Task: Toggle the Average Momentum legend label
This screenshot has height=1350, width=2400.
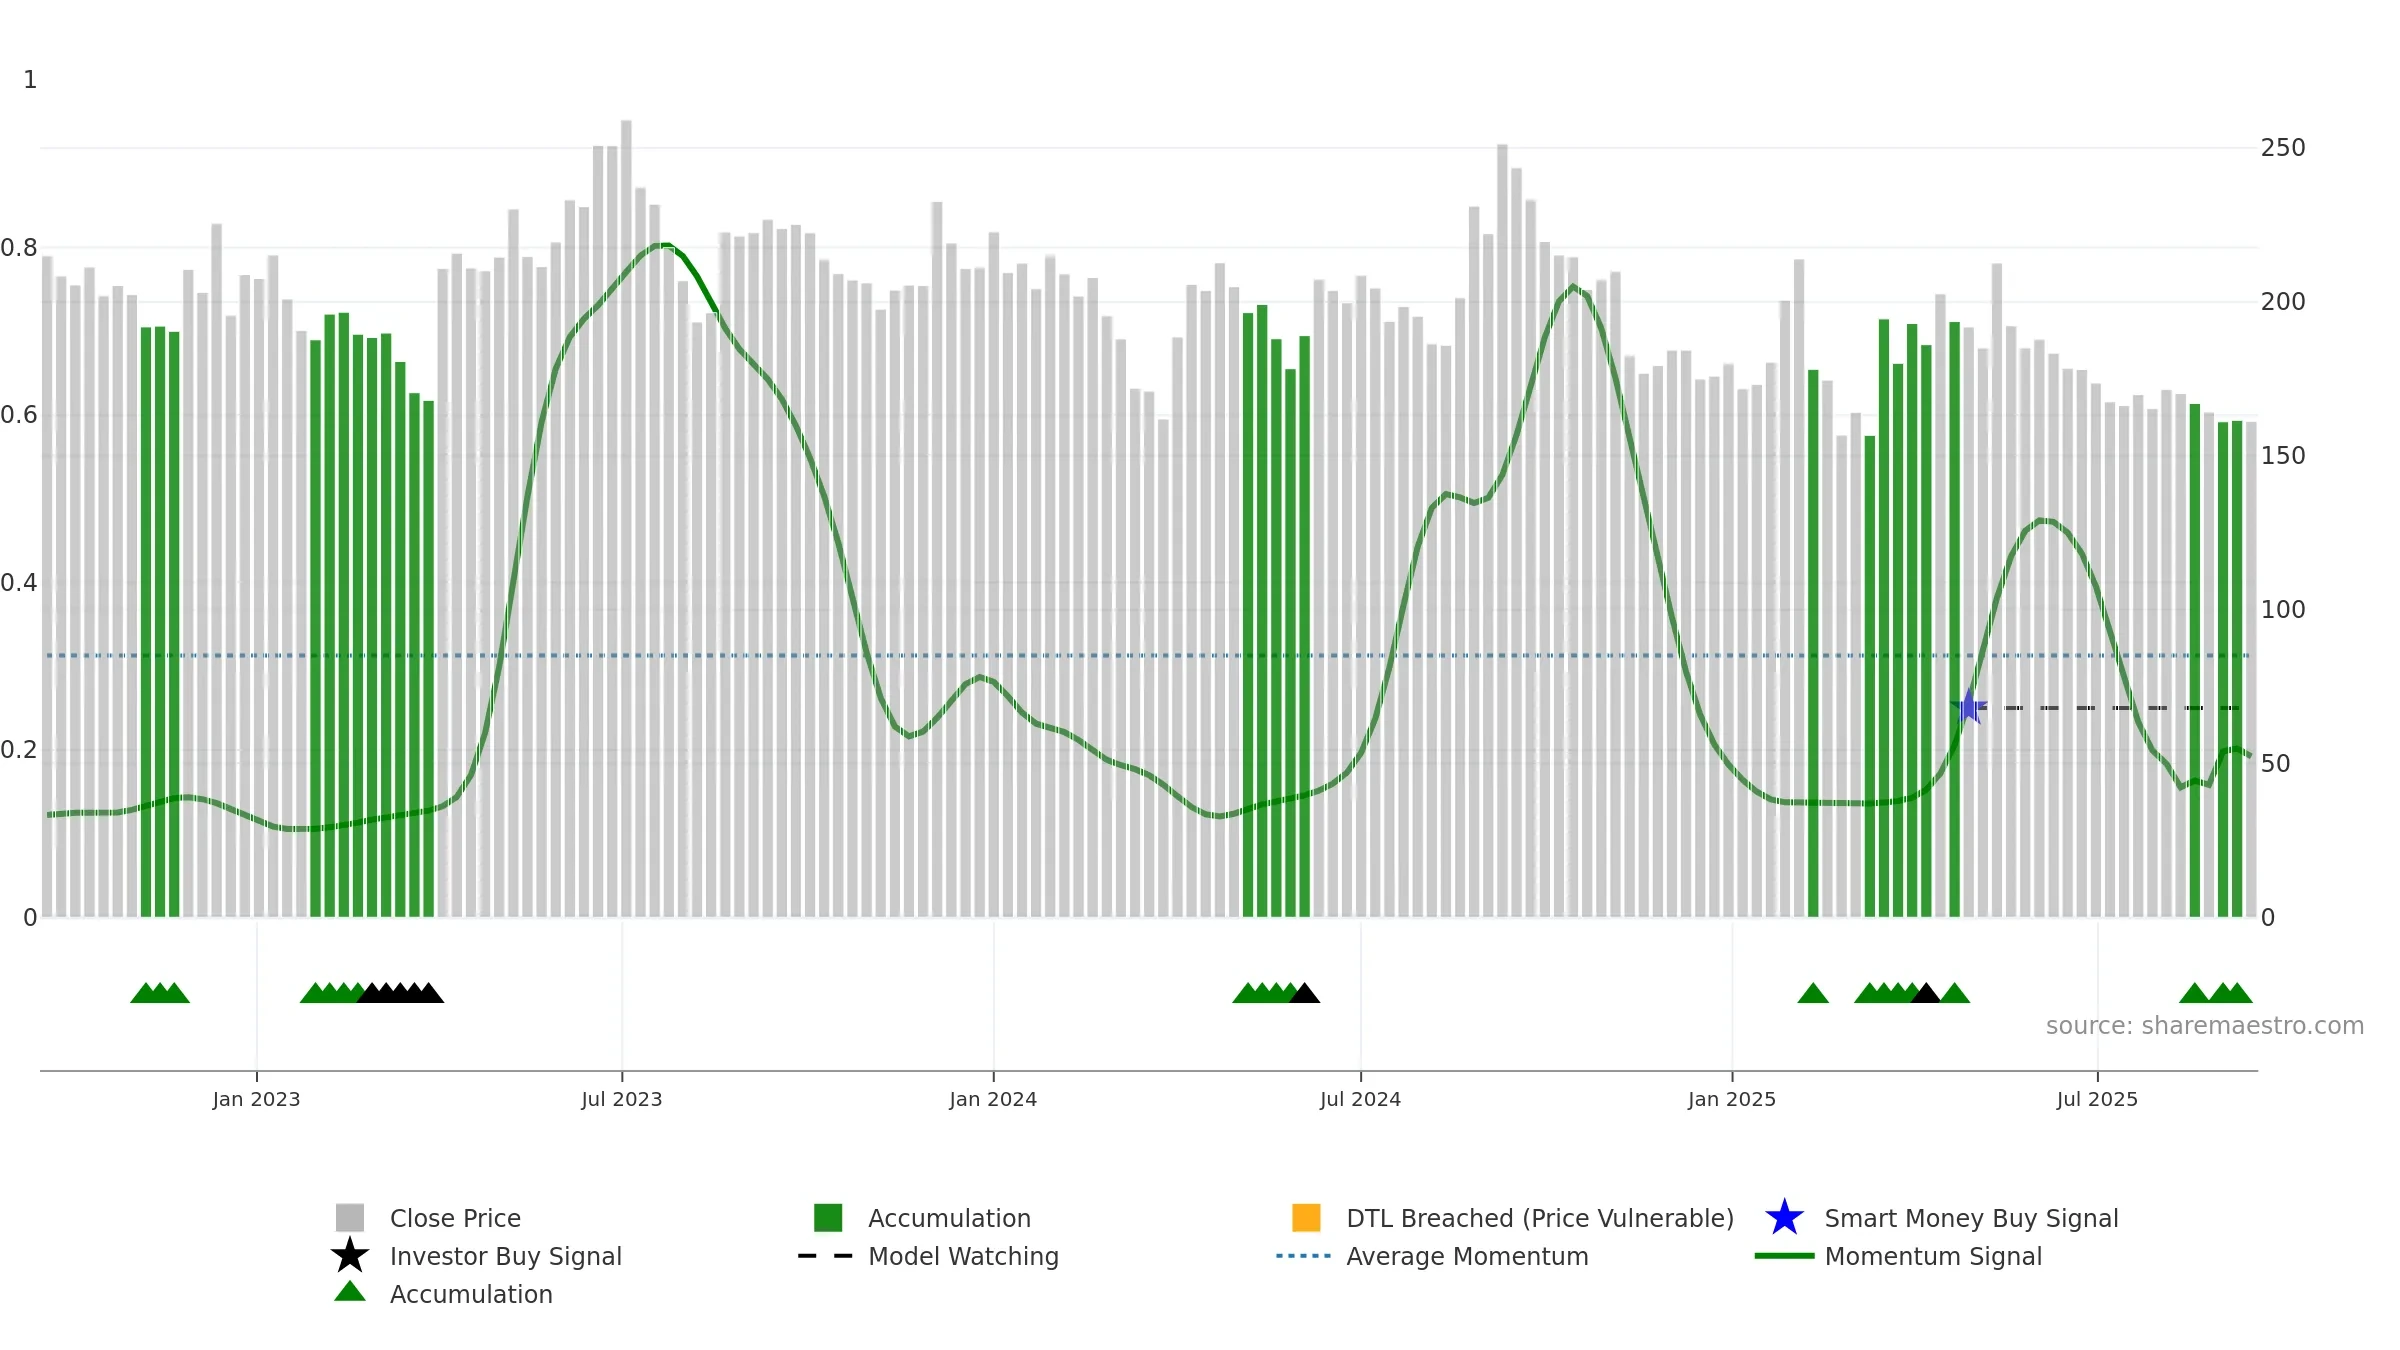Action: pos(1467,1257)
